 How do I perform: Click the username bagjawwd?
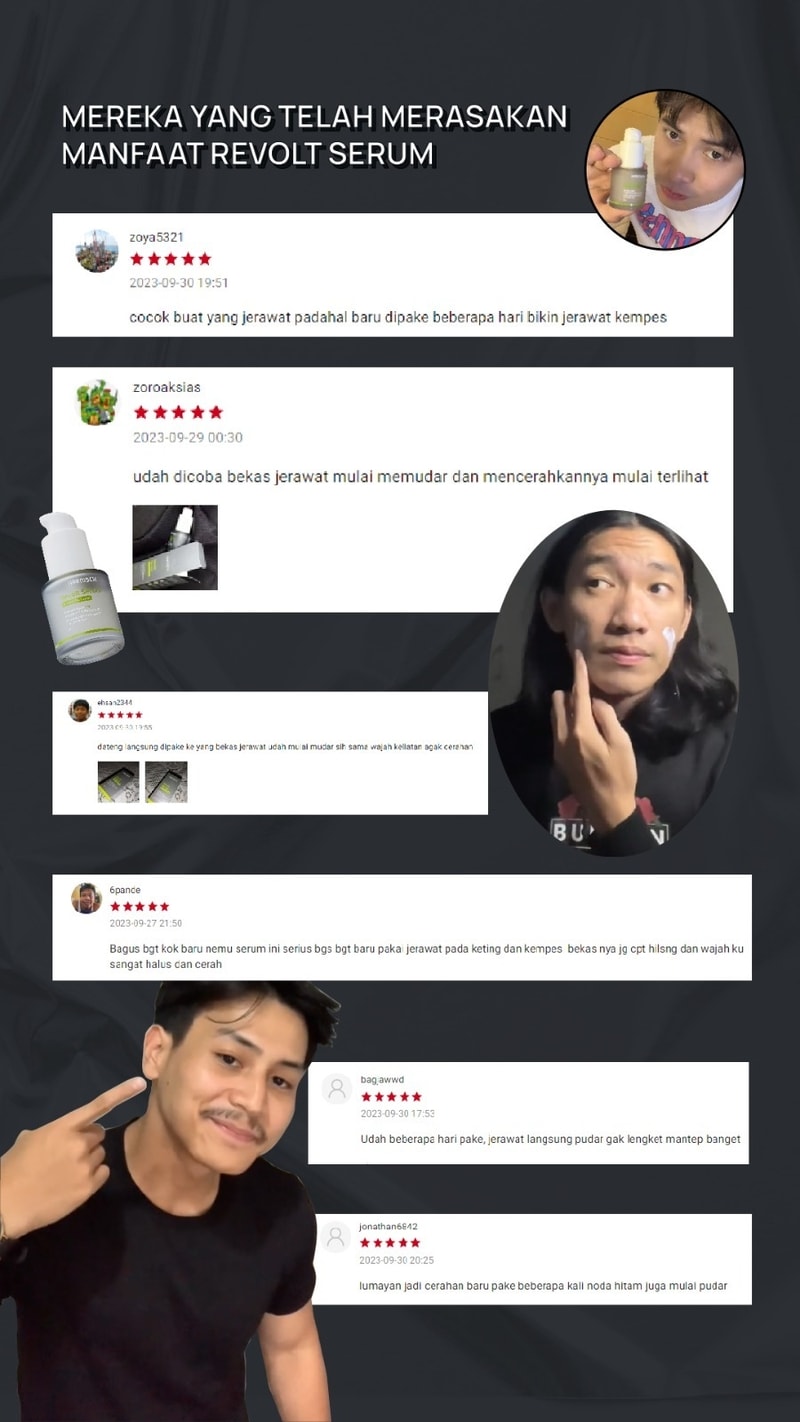pos(383,1079)
